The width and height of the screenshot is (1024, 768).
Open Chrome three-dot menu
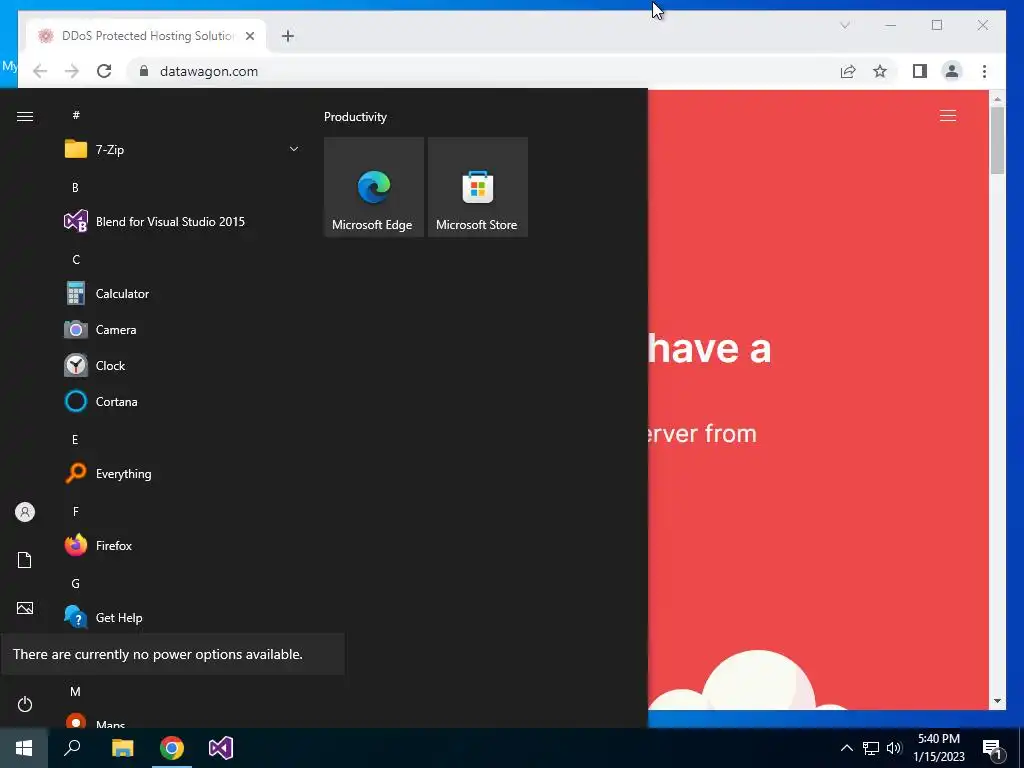(984, 71)
